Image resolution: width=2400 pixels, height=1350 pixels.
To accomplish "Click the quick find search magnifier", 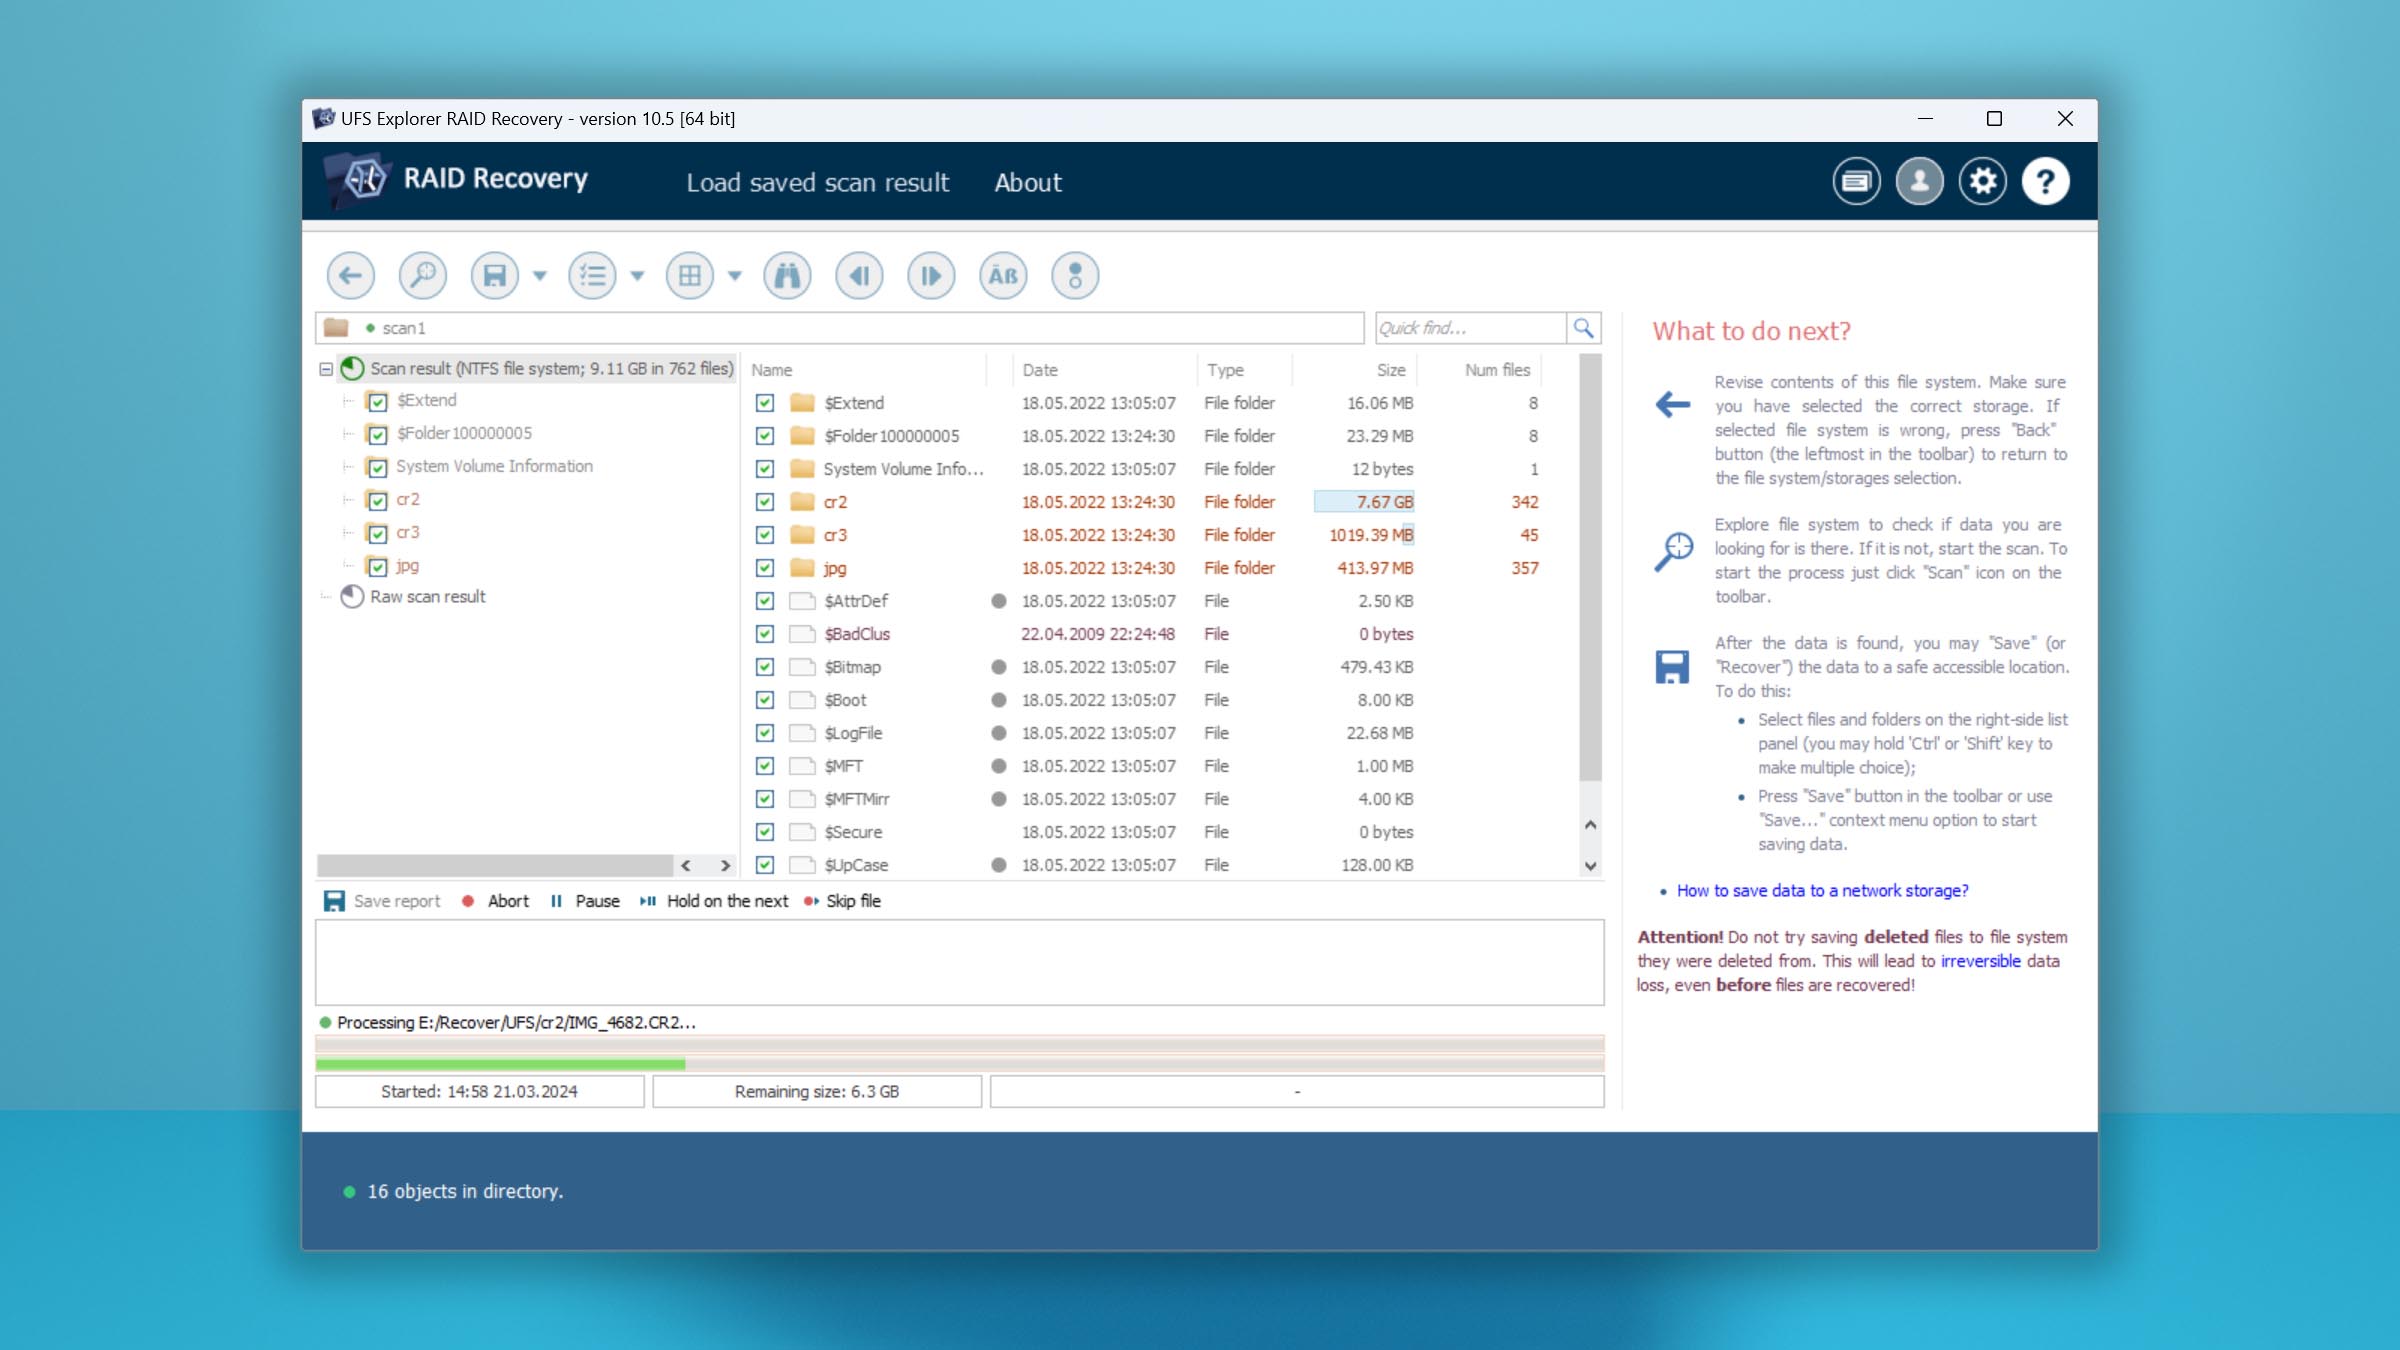I will click(1583, 328).
